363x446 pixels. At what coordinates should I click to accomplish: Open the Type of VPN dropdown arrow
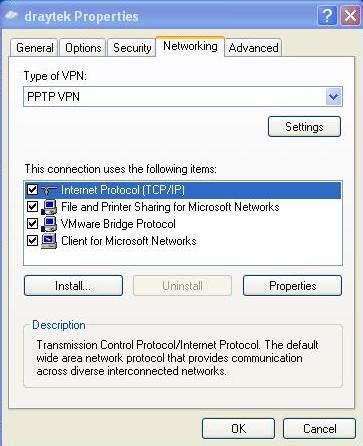click(333, 97)
